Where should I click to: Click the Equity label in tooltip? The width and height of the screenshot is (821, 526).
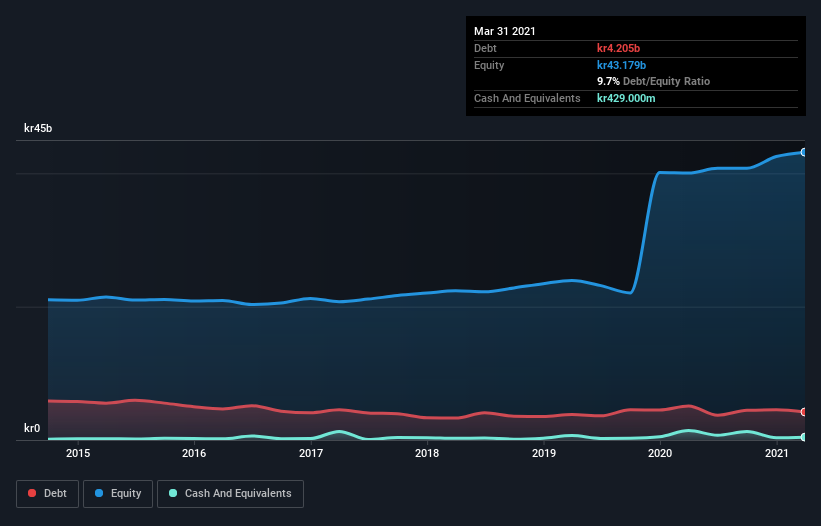coord(489,65)
